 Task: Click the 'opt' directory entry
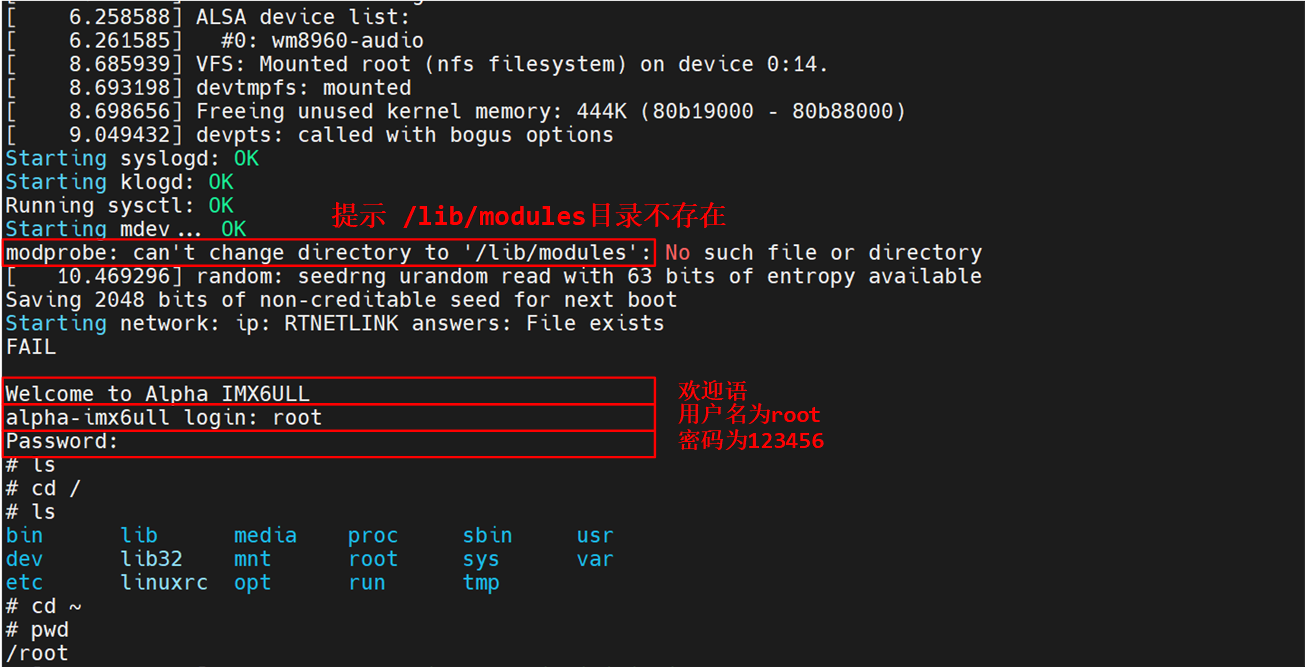click(252, 582)
